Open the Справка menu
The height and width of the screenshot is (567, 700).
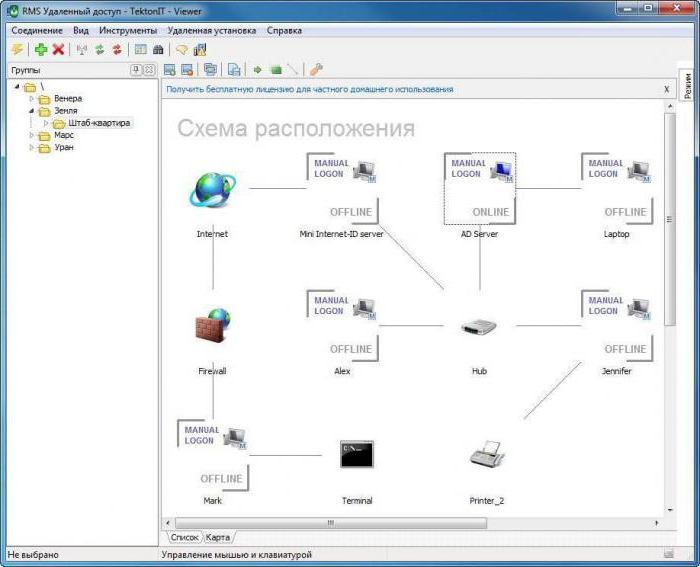pyautogui.click(x=284, y=30)
